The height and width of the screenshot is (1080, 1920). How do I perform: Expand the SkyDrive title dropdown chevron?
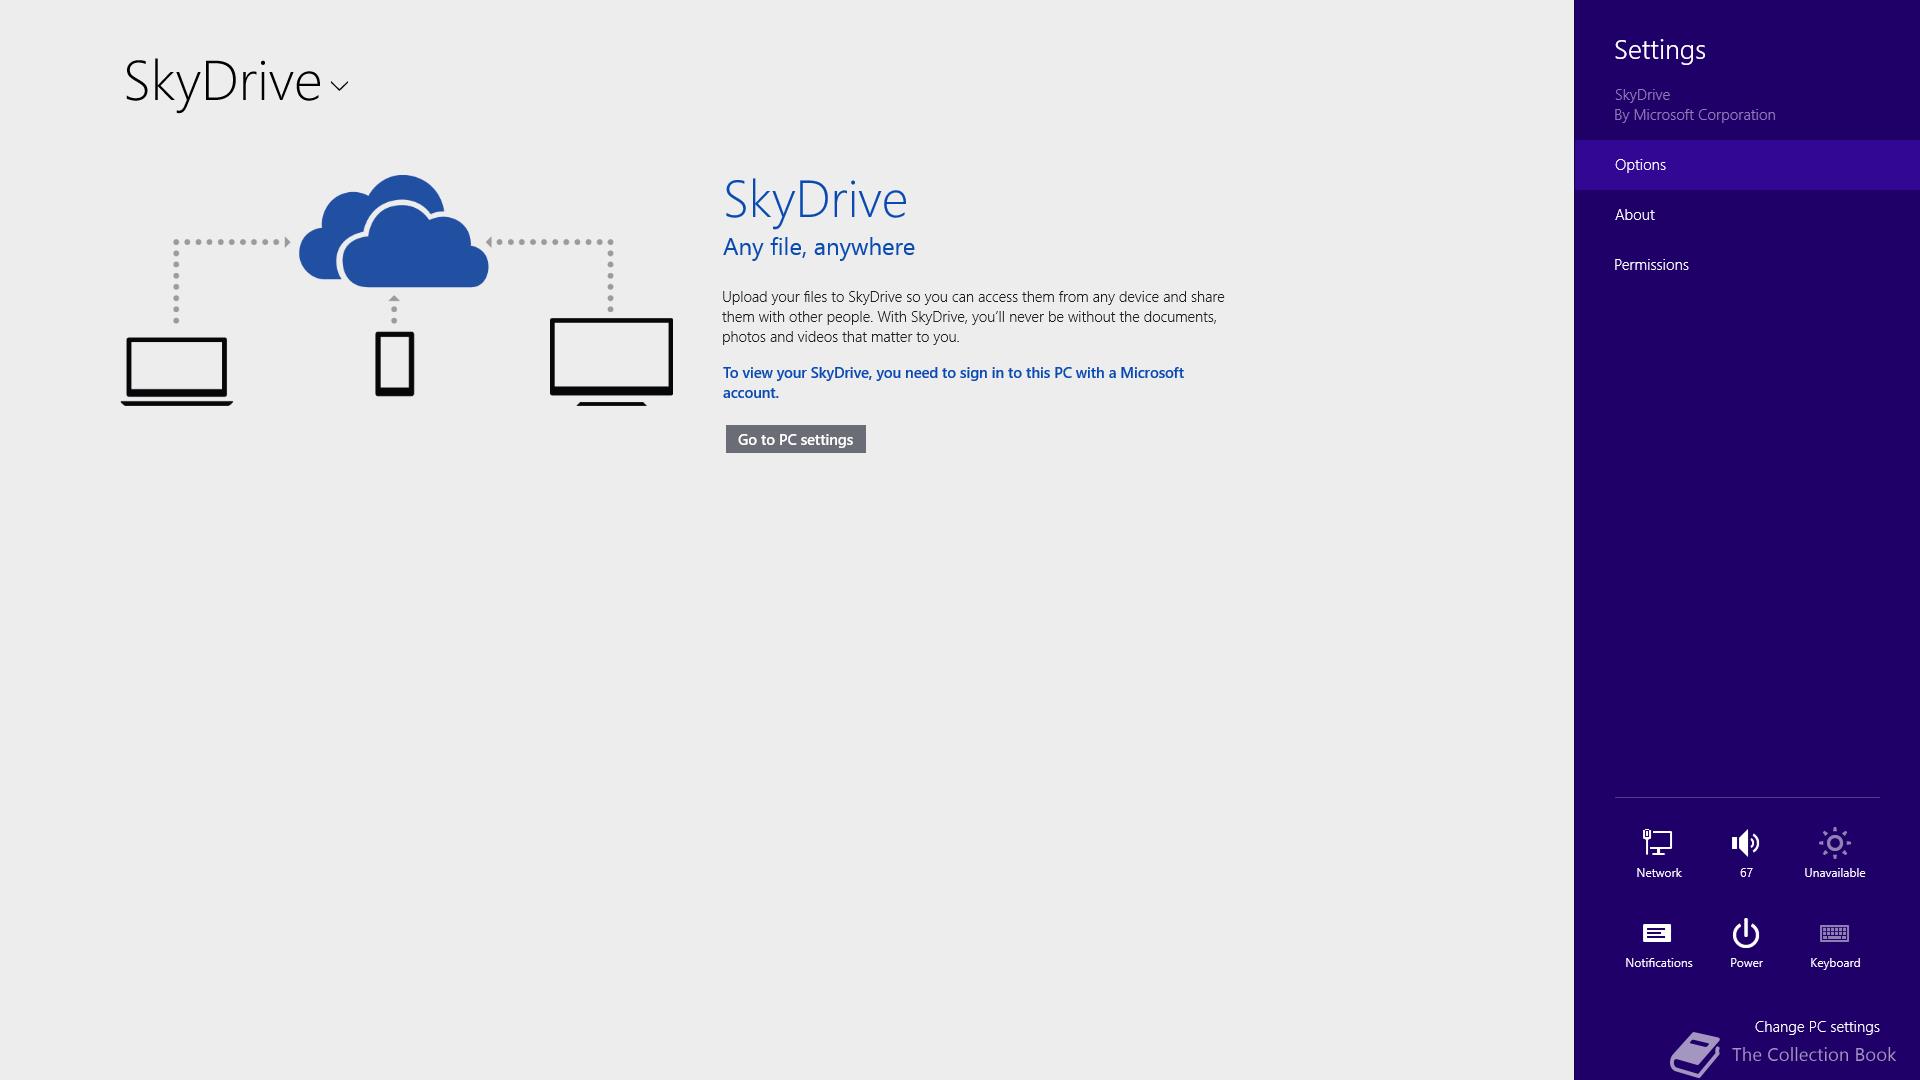(x=340, y=86)
